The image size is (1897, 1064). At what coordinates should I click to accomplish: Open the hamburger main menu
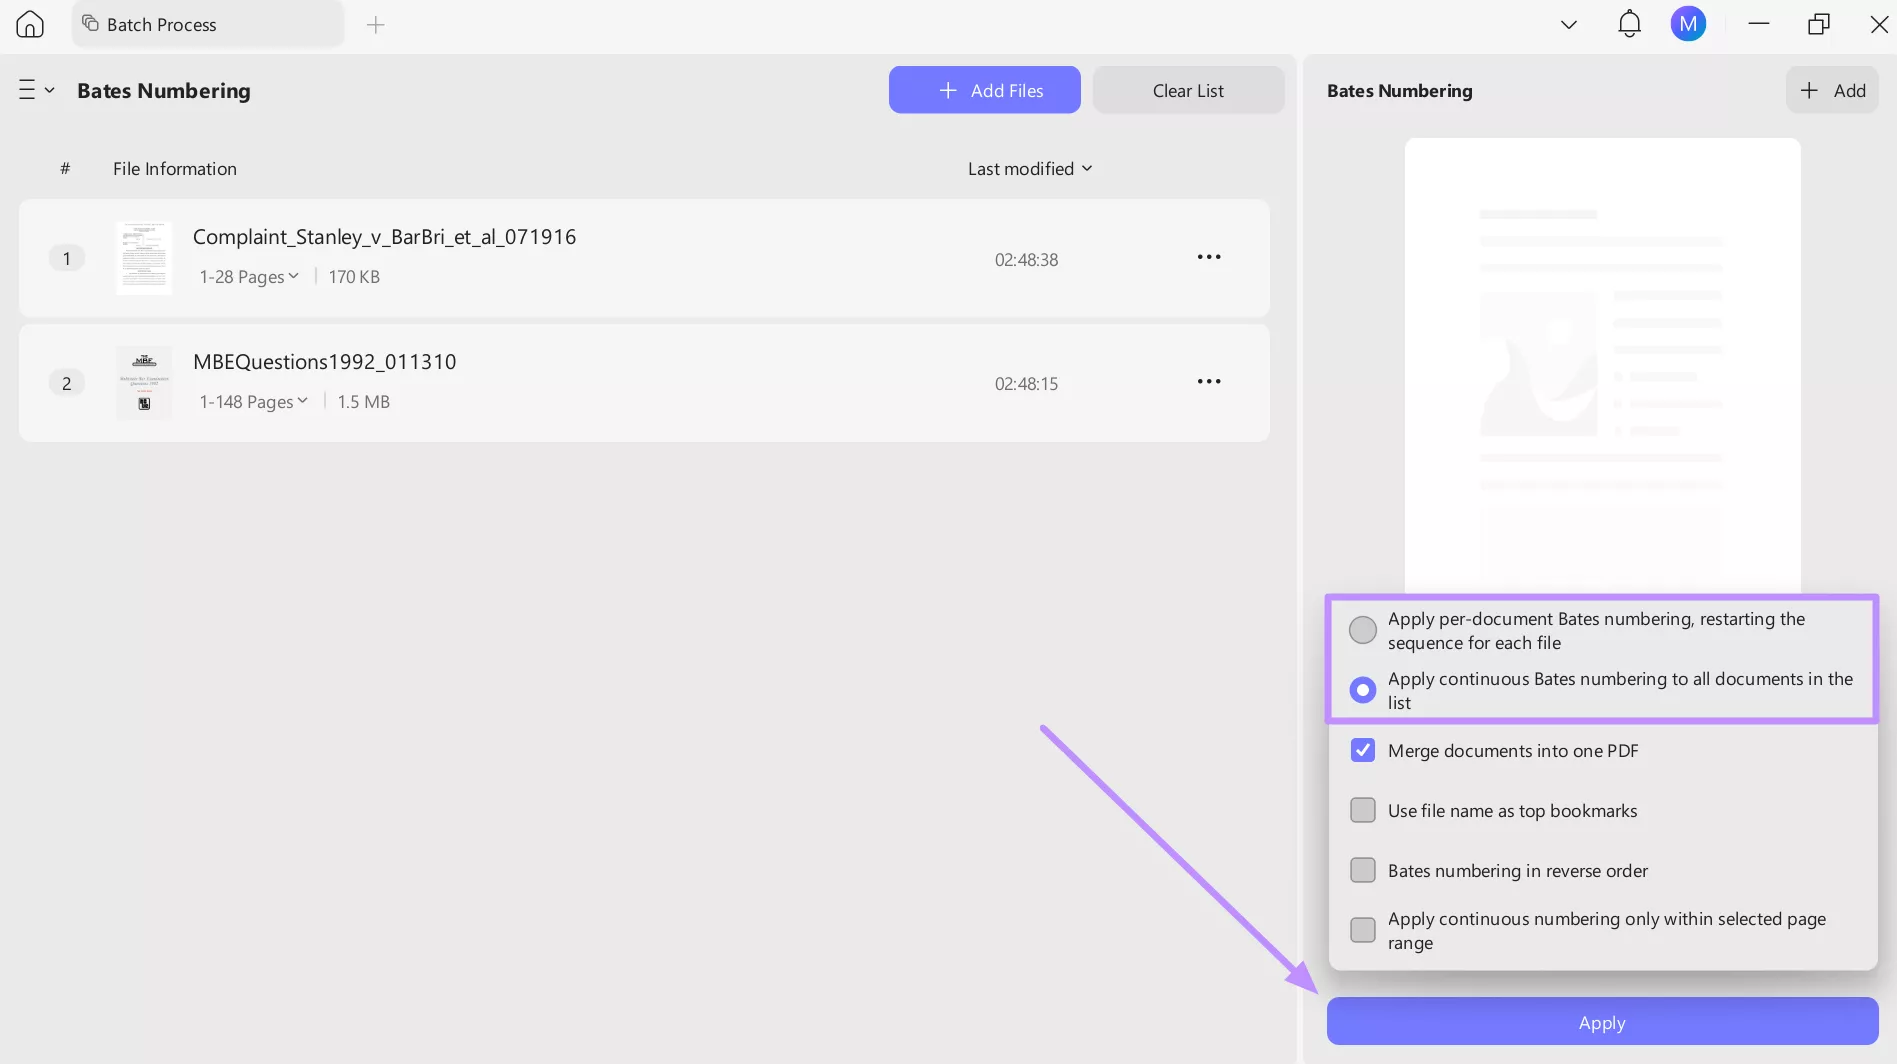[26, 89]
